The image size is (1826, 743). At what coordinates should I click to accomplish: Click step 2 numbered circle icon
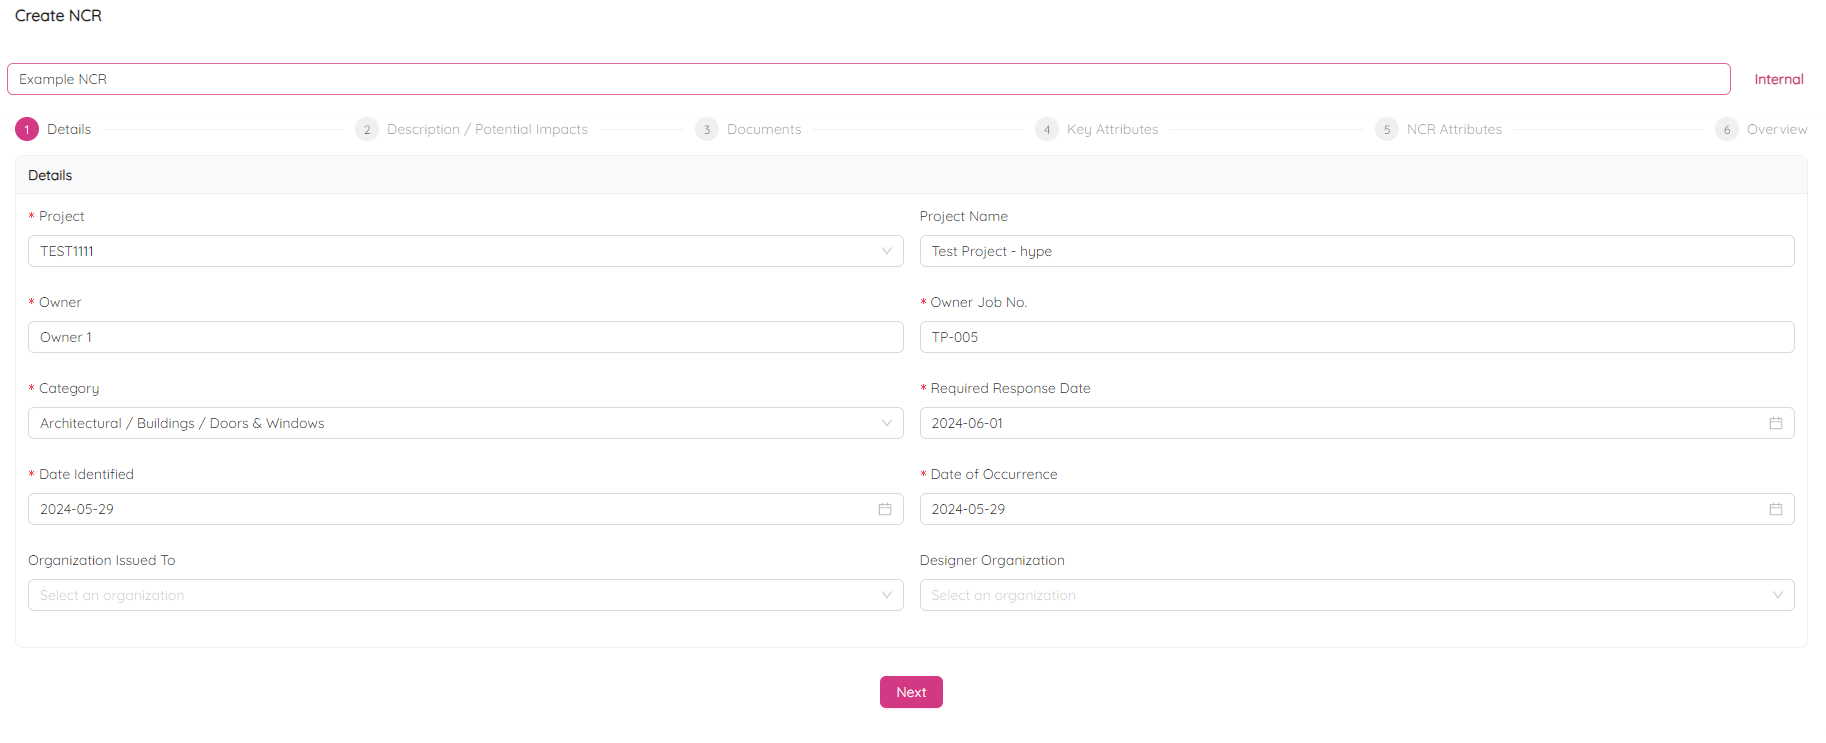coord(367,129)
